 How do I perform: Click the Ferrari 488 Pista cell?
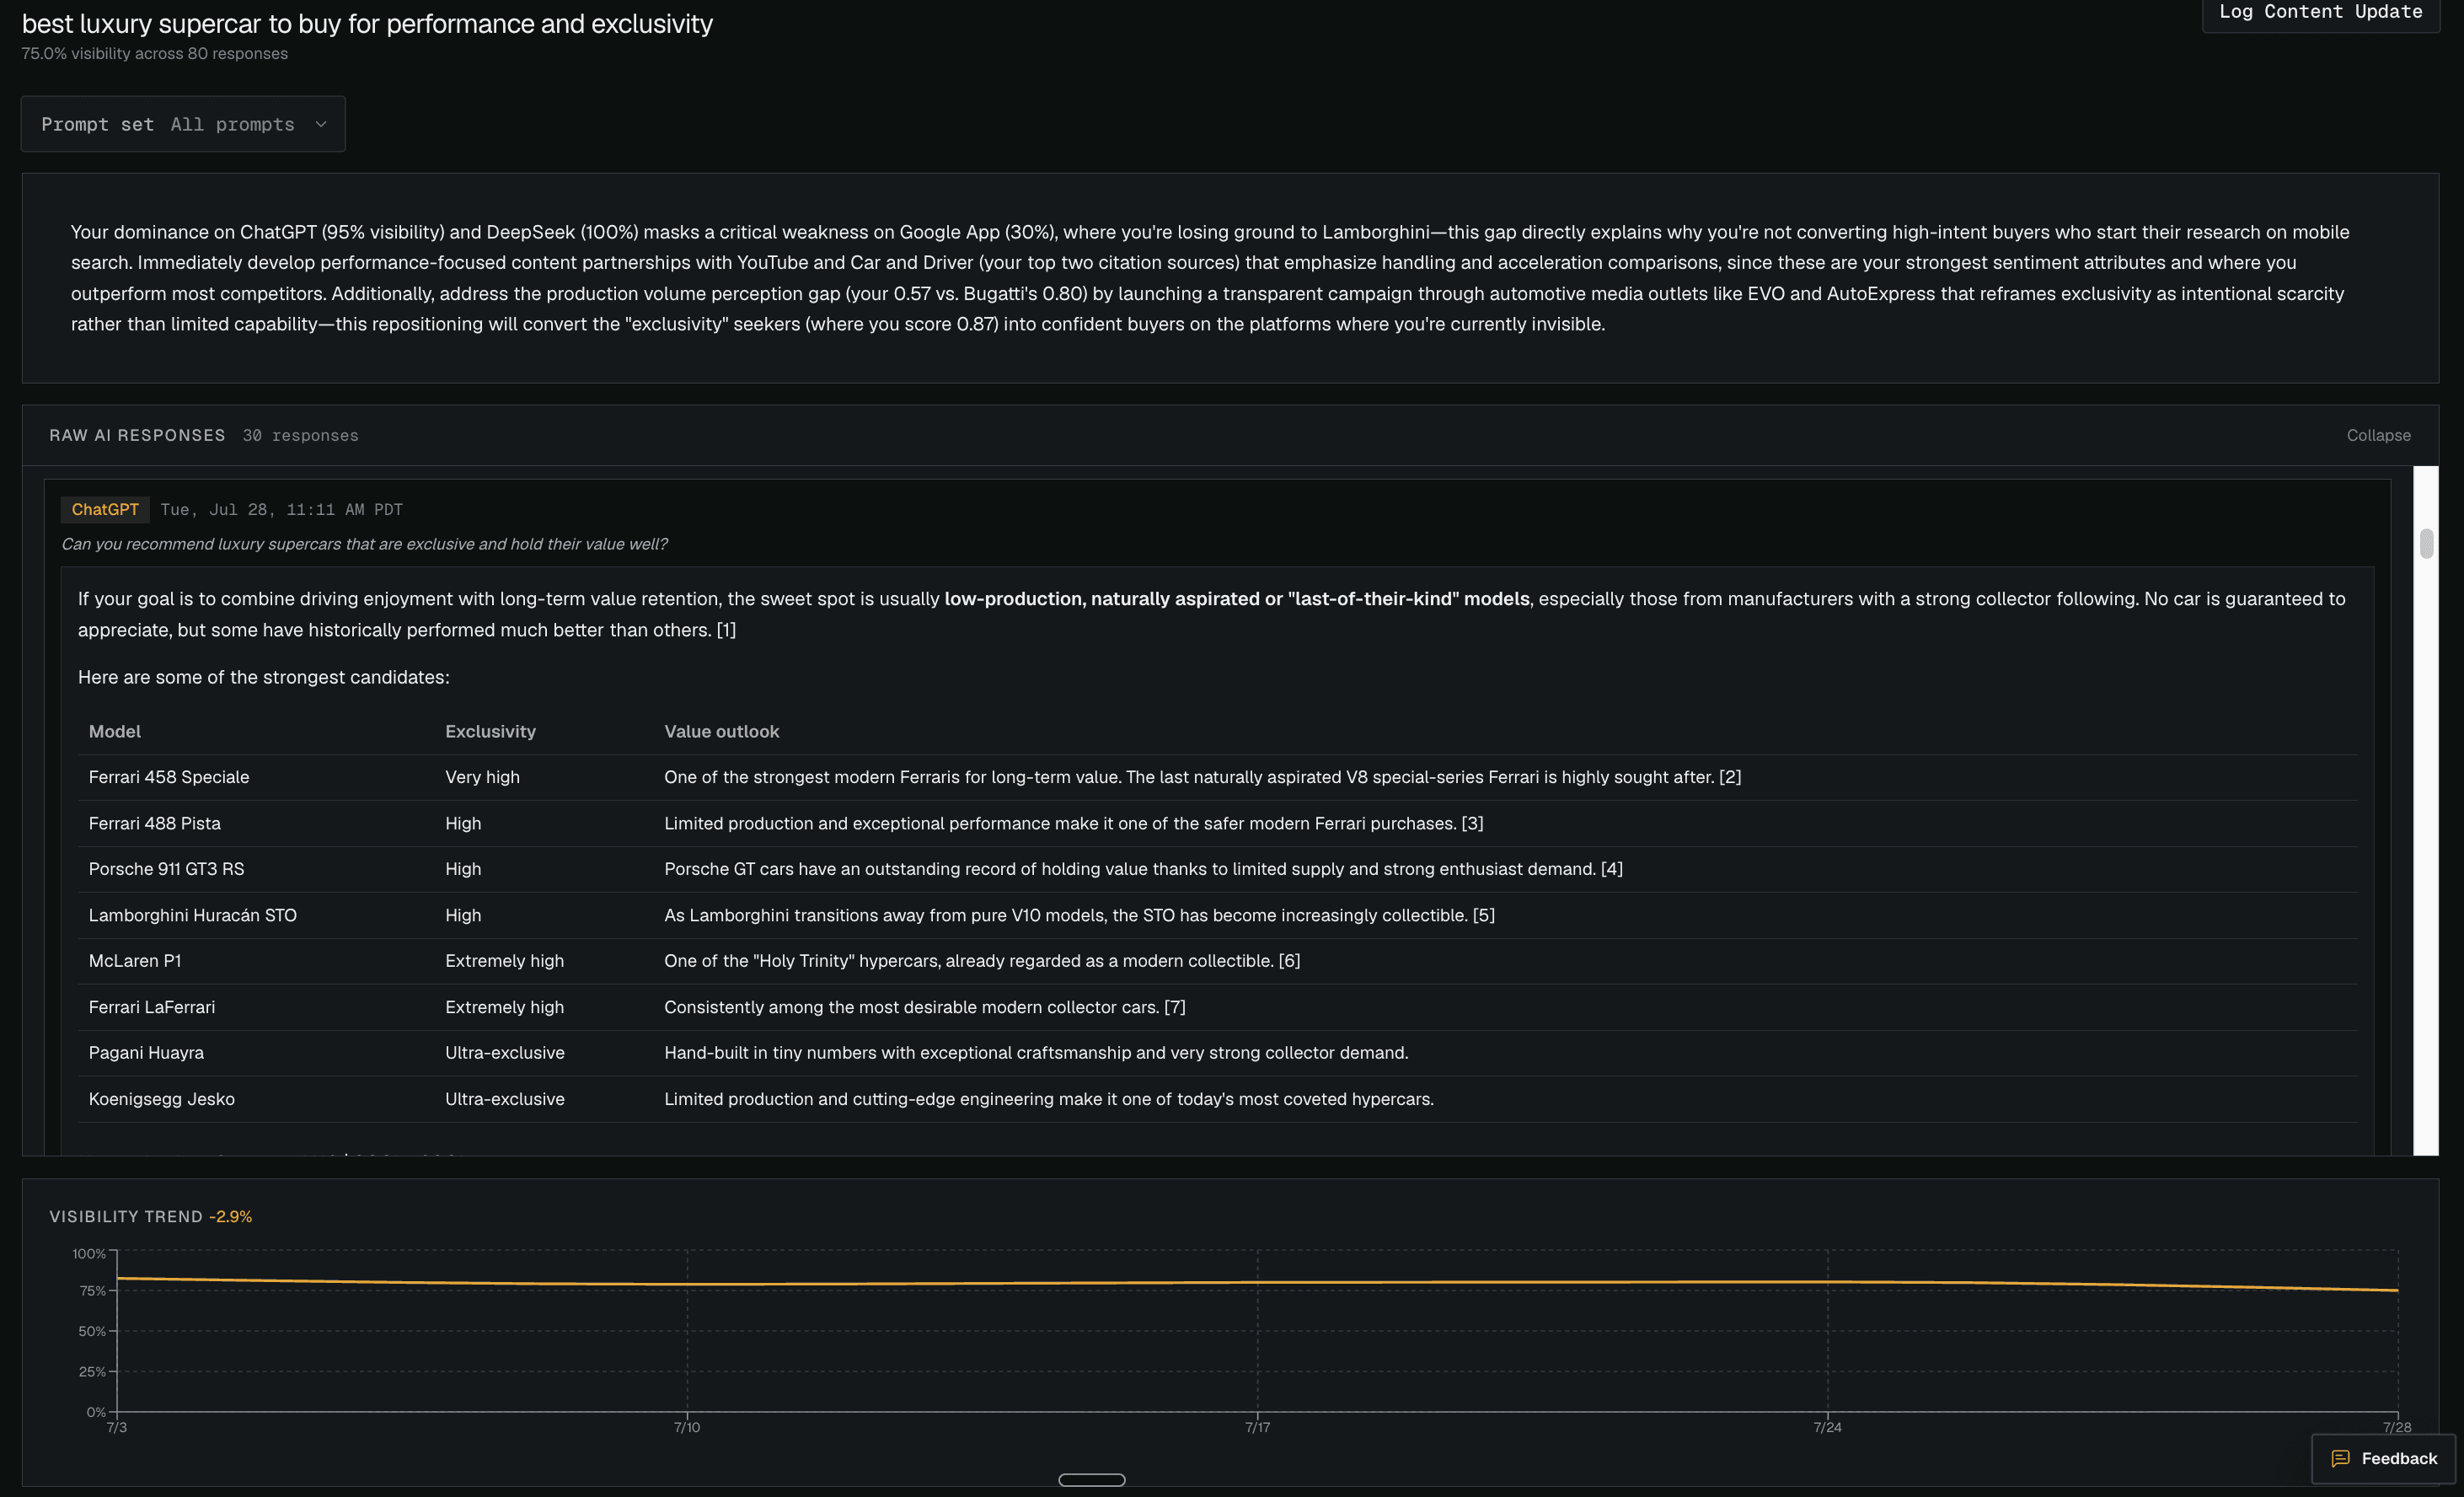(155, 823)
